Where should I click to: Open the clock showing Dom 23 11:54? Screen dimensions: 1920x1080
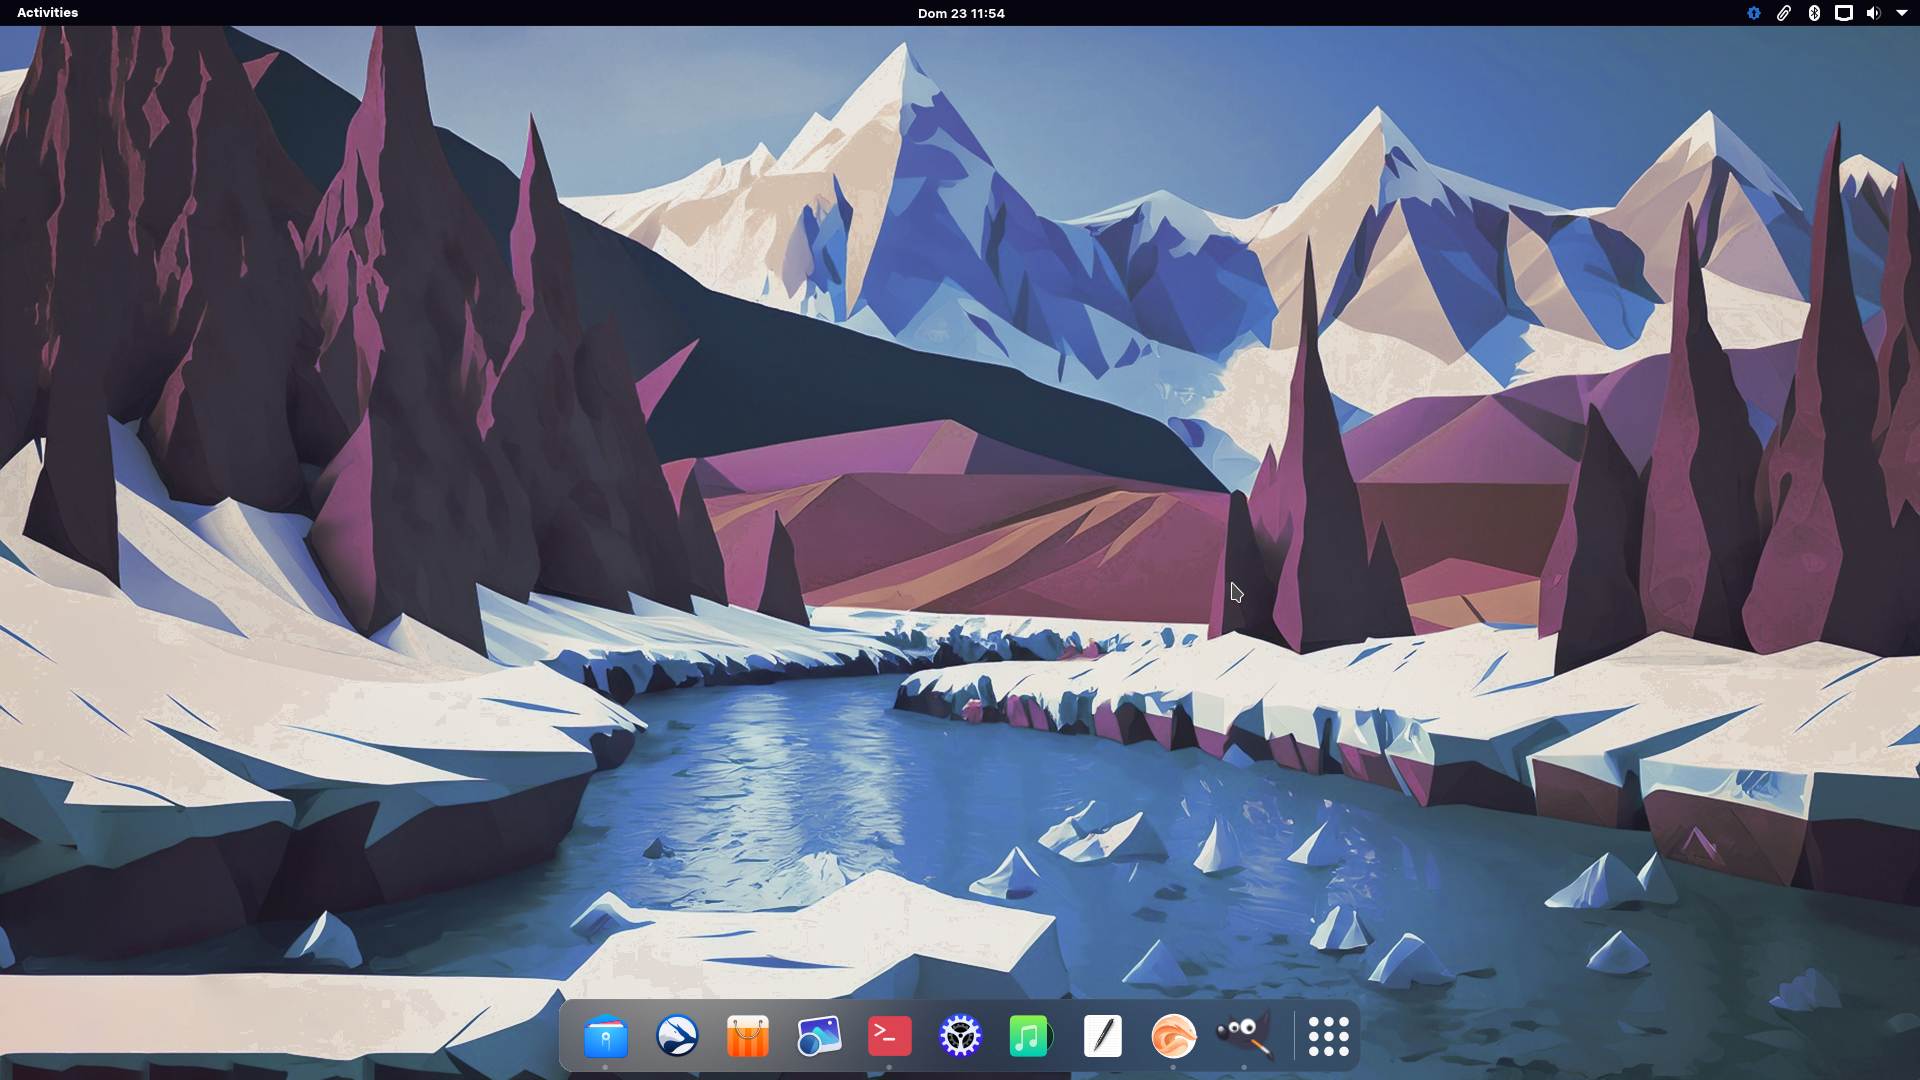[960, 13]
